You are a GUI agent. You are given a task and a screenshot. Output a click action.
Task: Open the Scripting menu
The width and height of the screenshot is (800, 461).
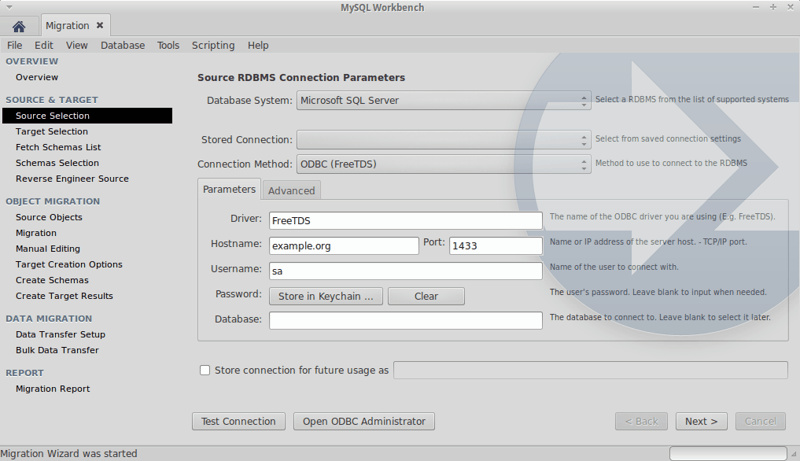click(213, 45)
